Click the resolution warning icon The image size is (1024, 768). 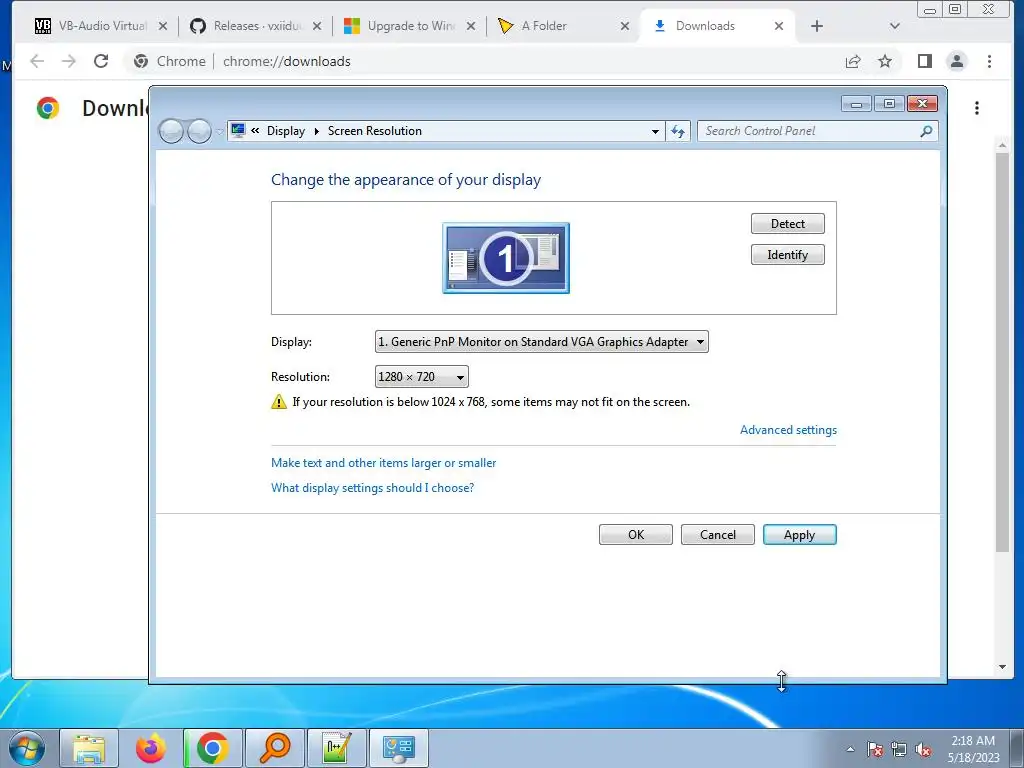pos(279,402)
